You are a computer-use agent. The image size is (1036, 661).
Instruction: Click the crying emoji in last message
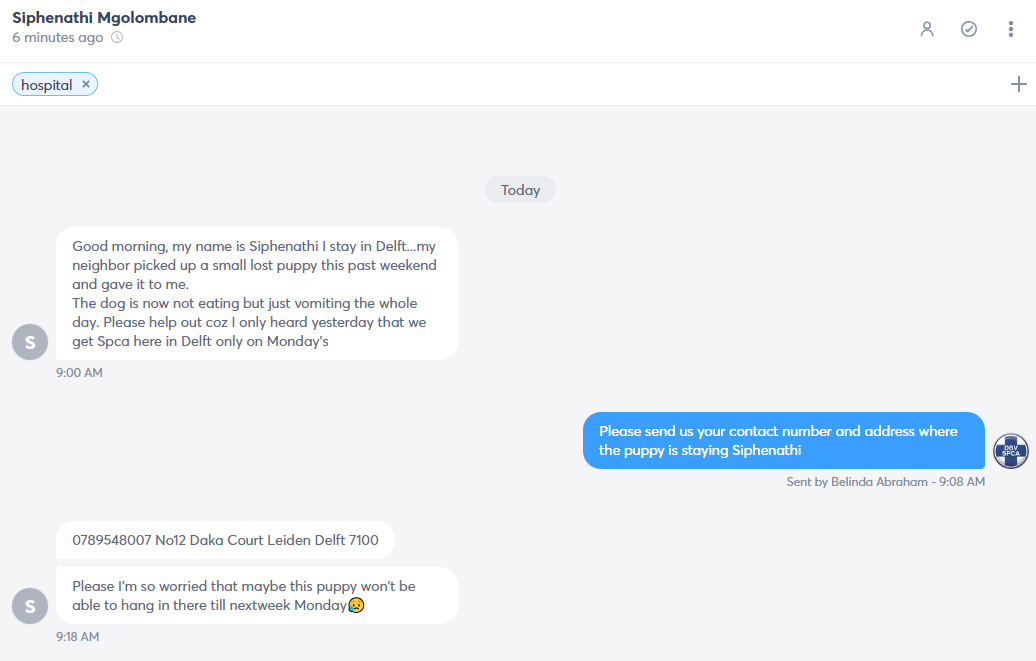(356, 605)
